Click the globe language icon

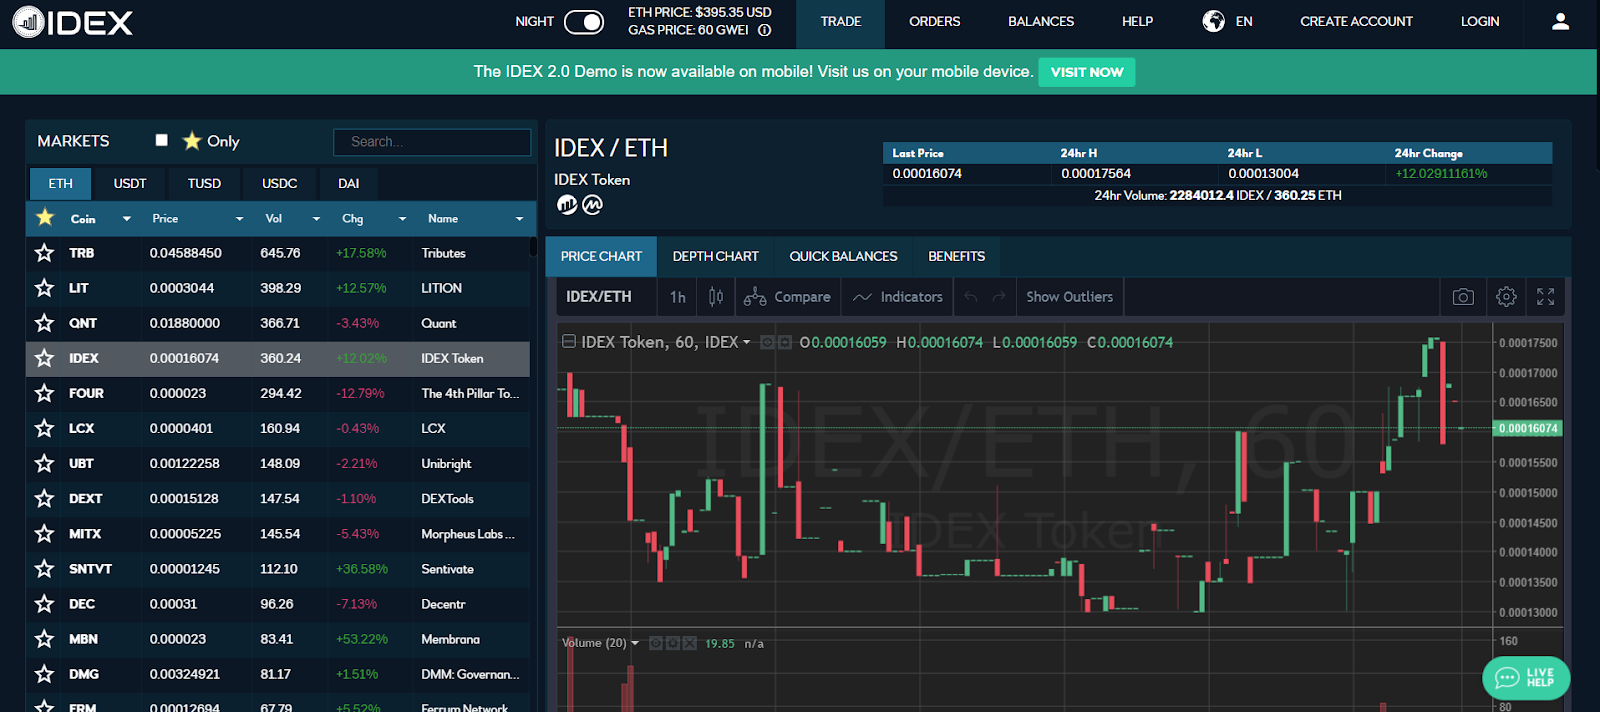[x=1213, y=21]
